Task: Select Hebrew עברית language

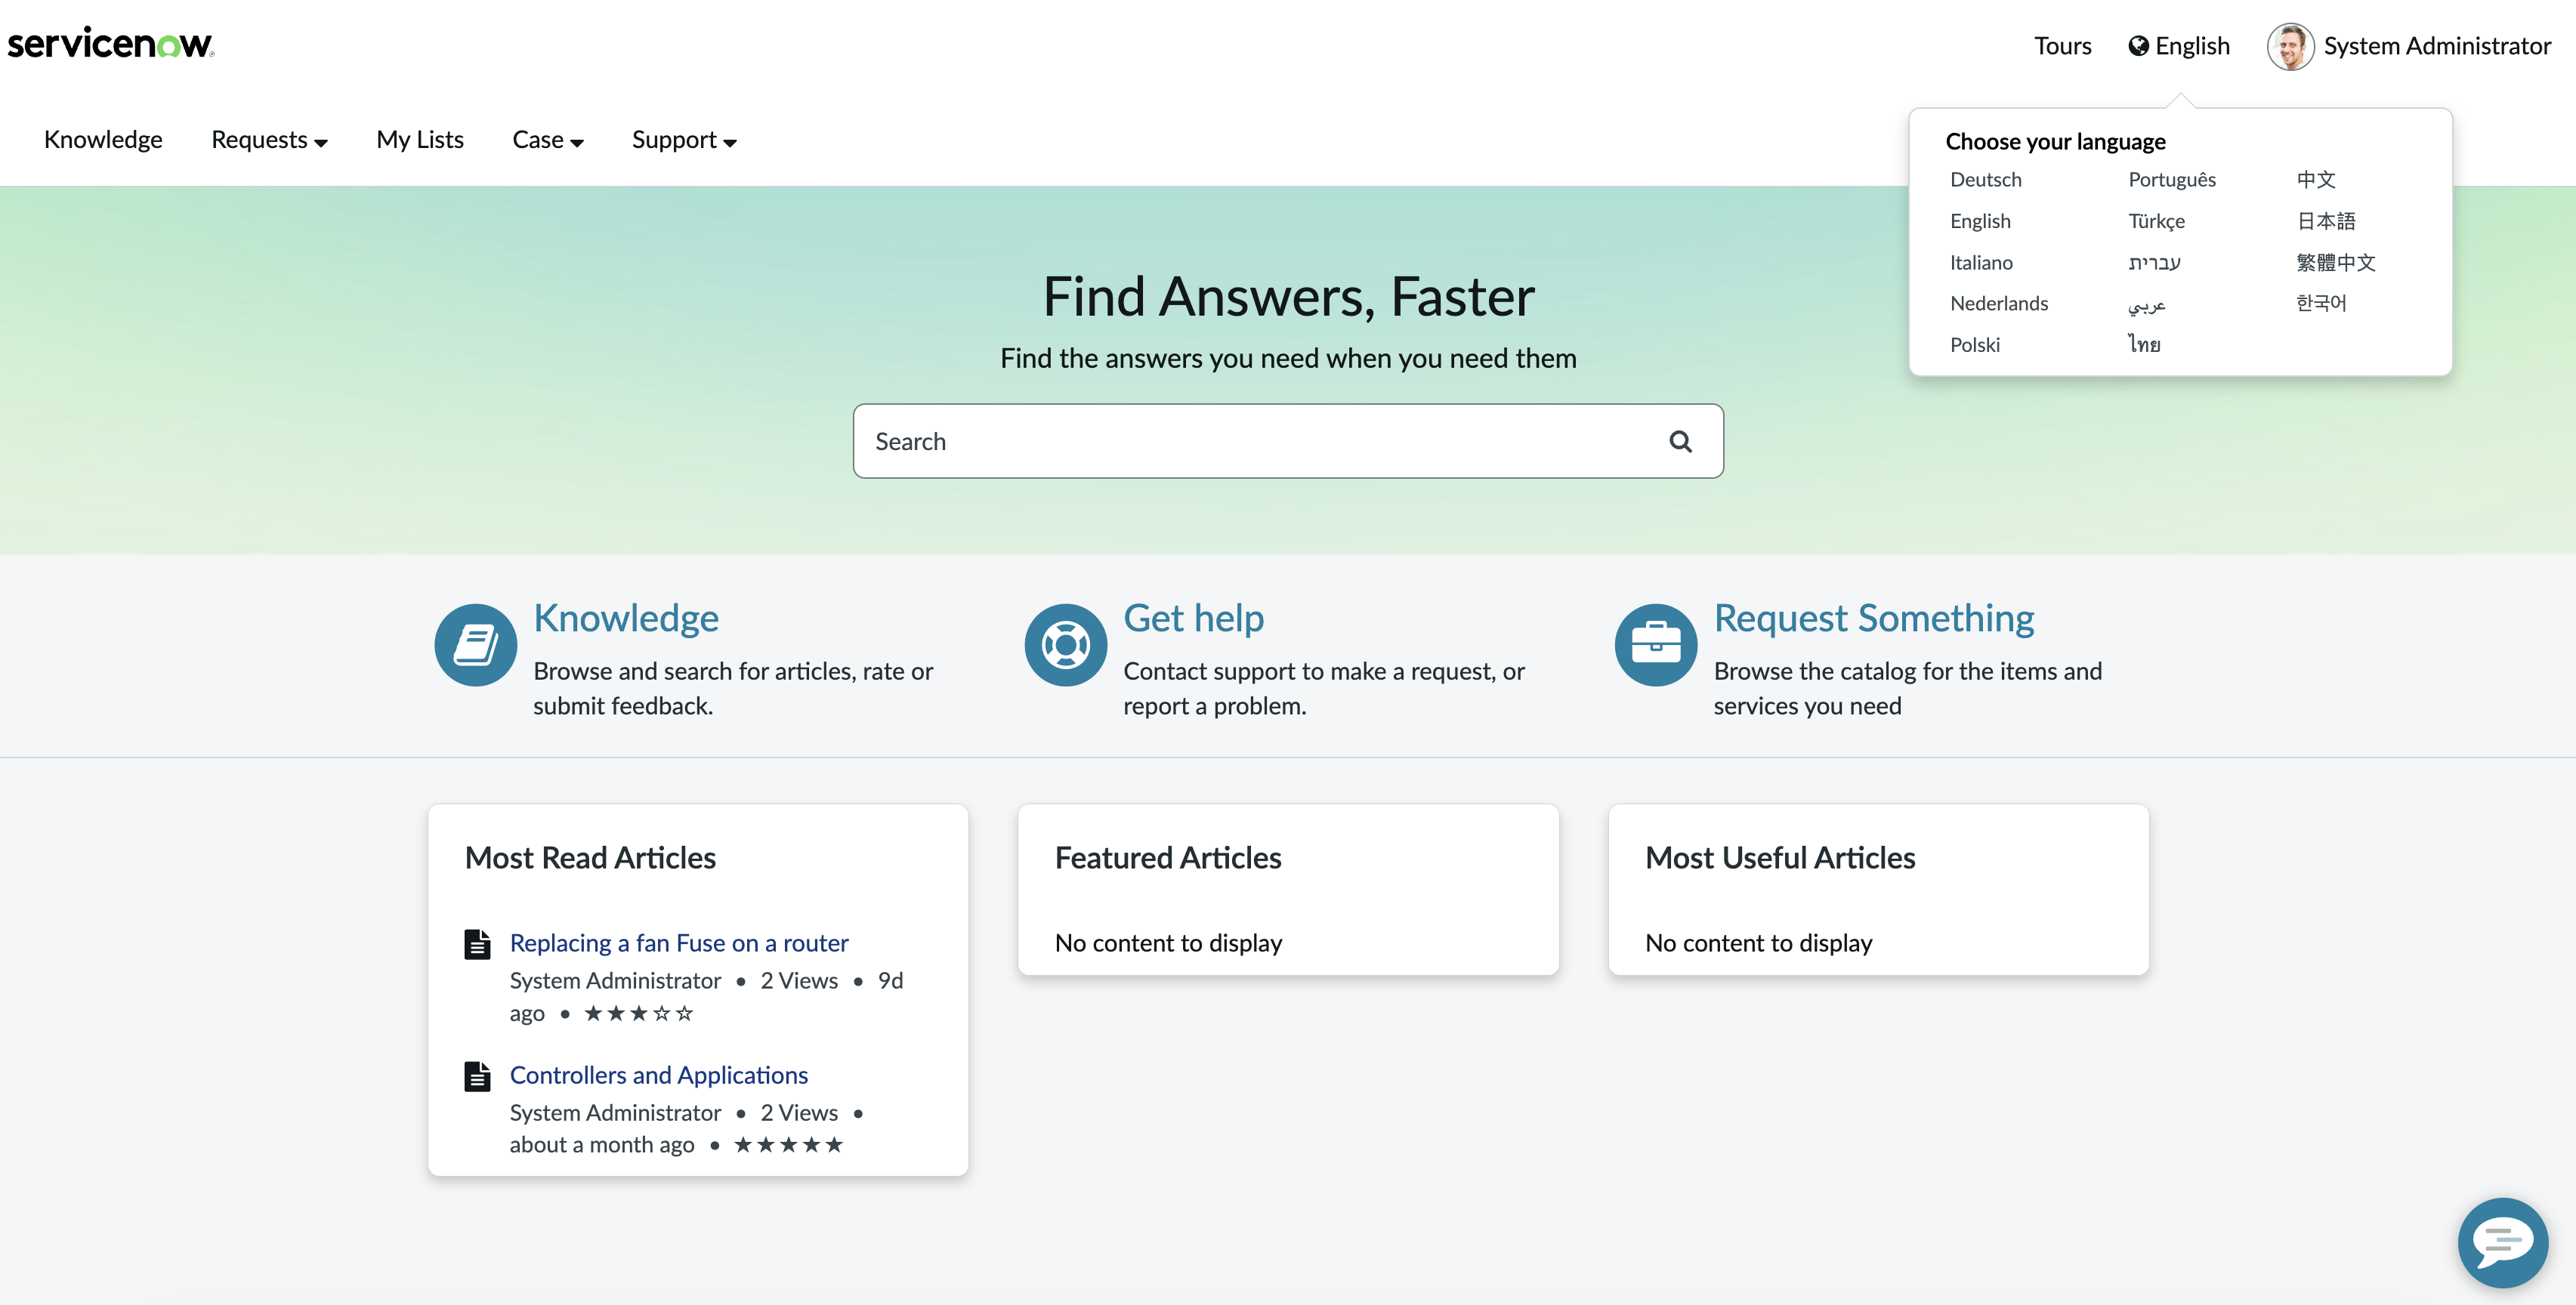Action: point(2154,263)
